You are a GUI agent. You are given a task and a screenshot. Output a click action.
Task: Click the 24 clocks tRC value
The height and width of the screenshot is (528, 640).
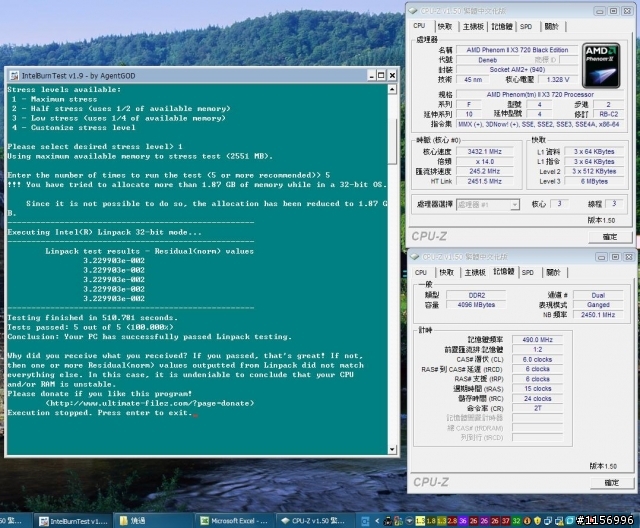pyautogui.click(x=538, y=398)
